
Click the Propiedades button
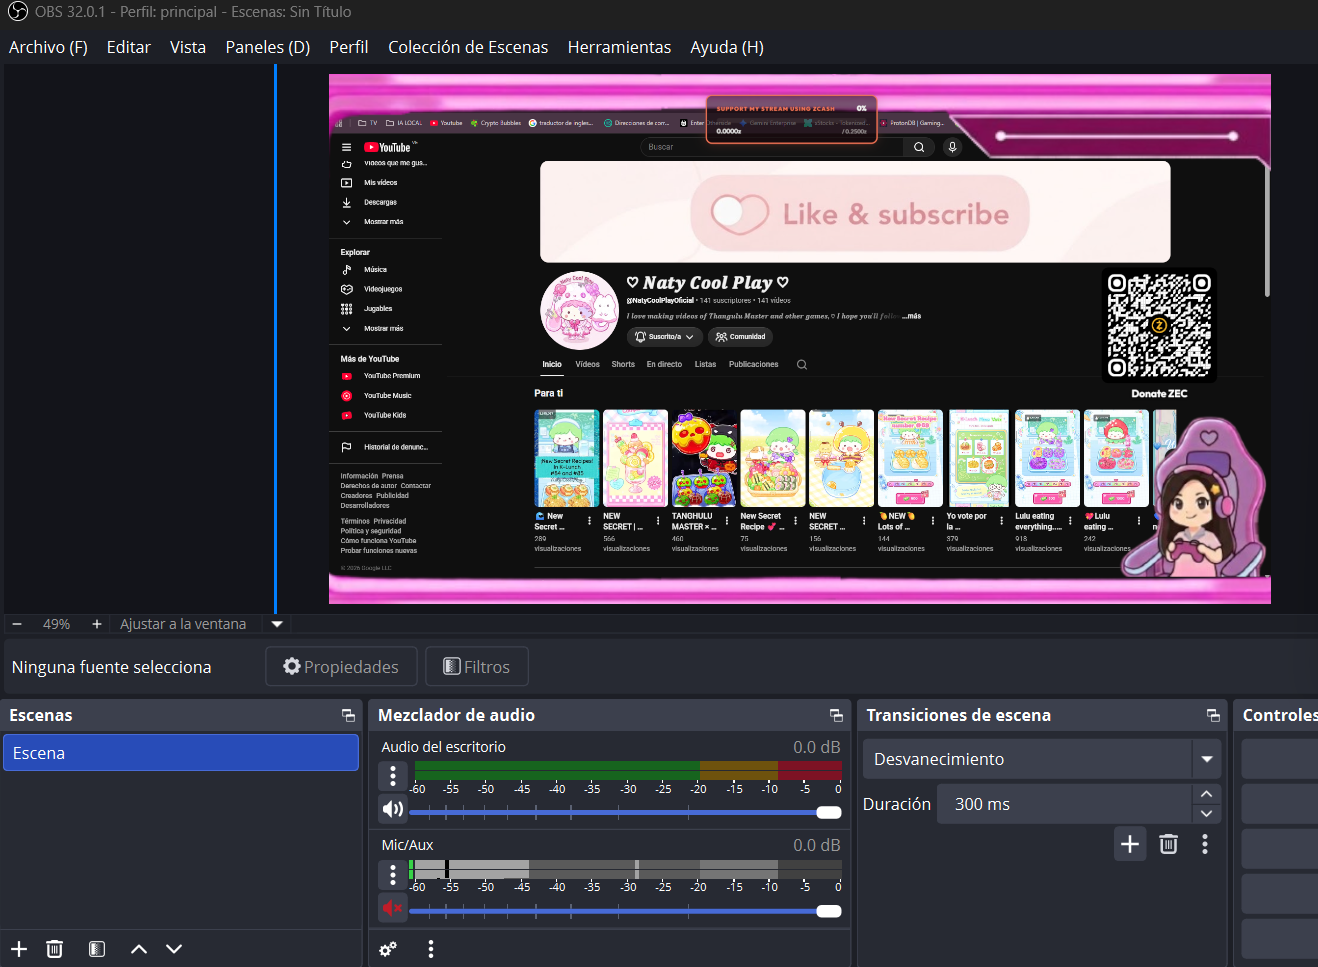[341, 666]
